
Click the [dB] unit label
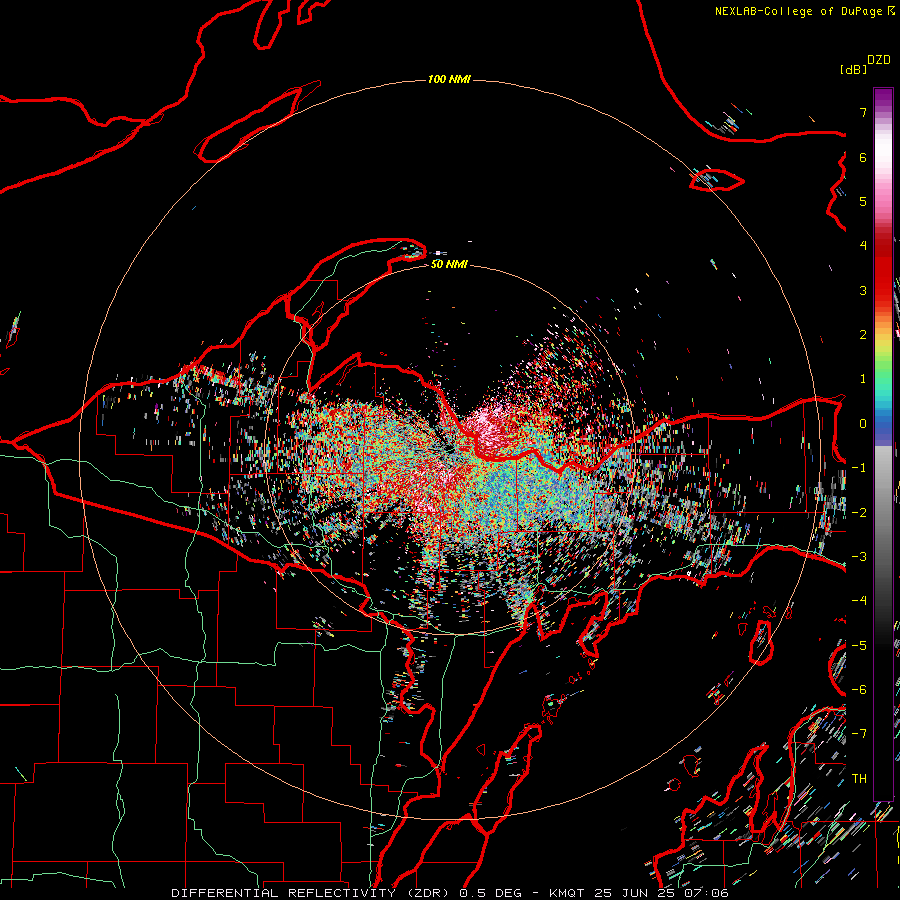pos(853,70)
